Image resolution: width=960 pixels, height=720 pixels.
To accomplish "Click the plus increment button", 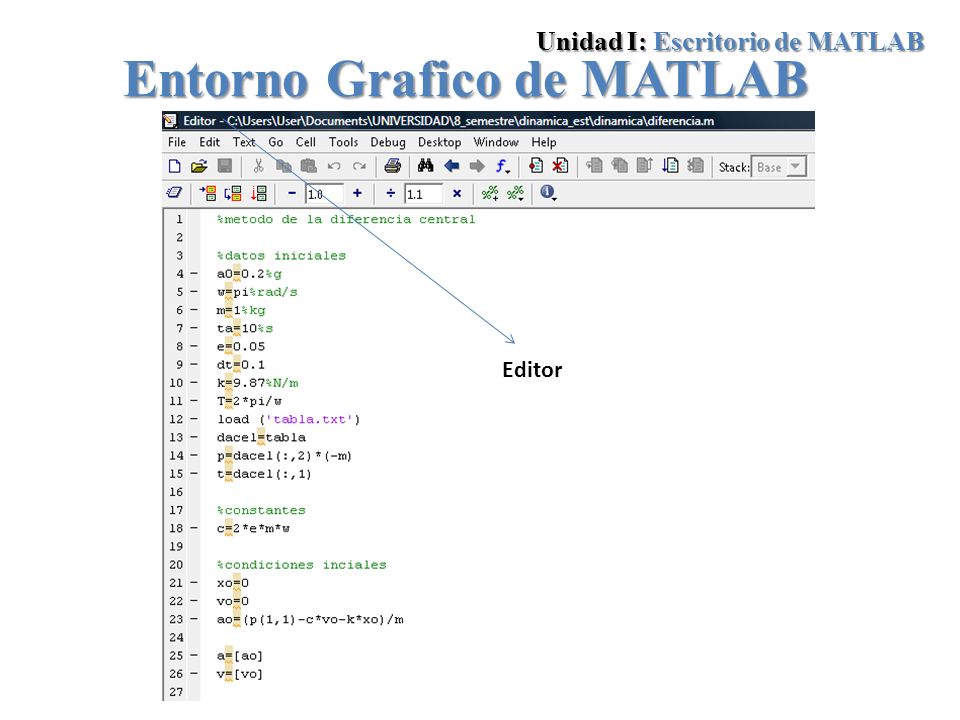I will [358, 193].
